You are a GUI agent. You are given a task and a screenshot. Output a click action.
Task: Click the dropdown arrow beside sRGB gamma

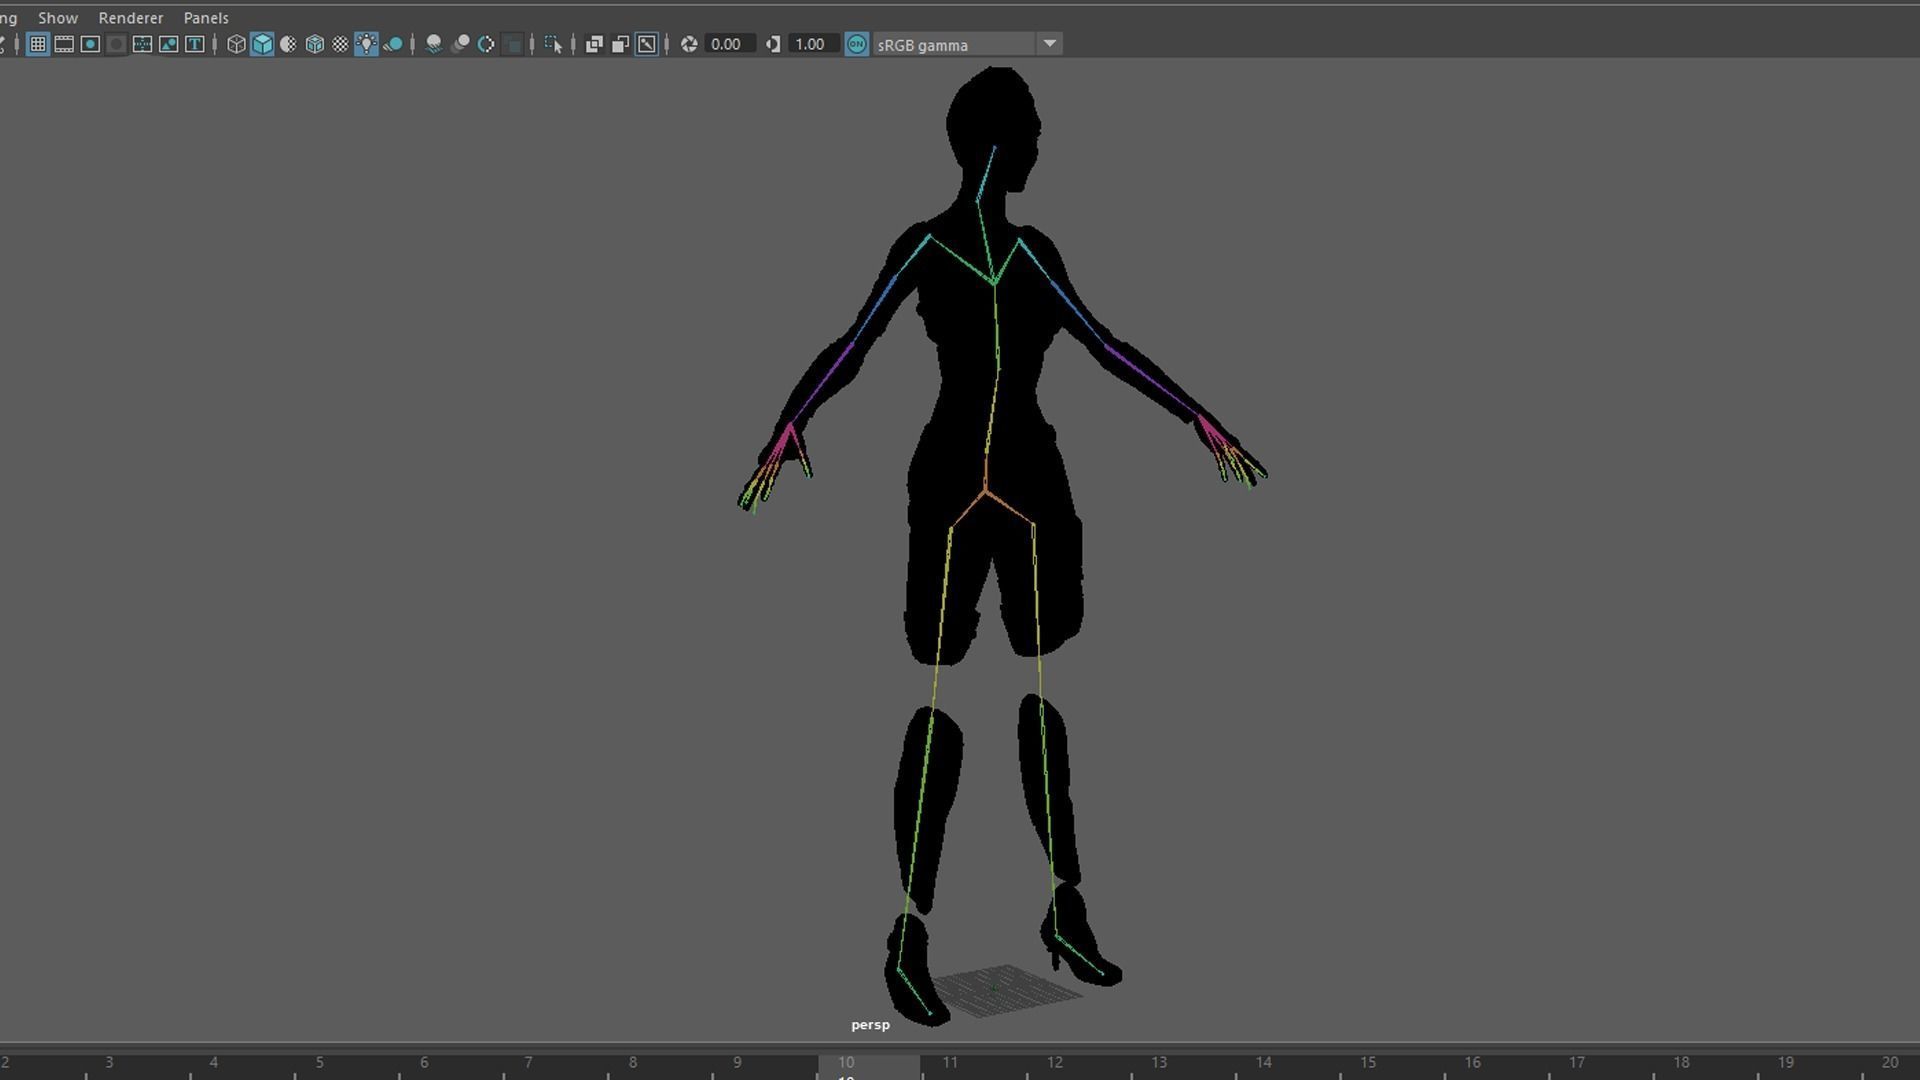[x=1050, y=44]
